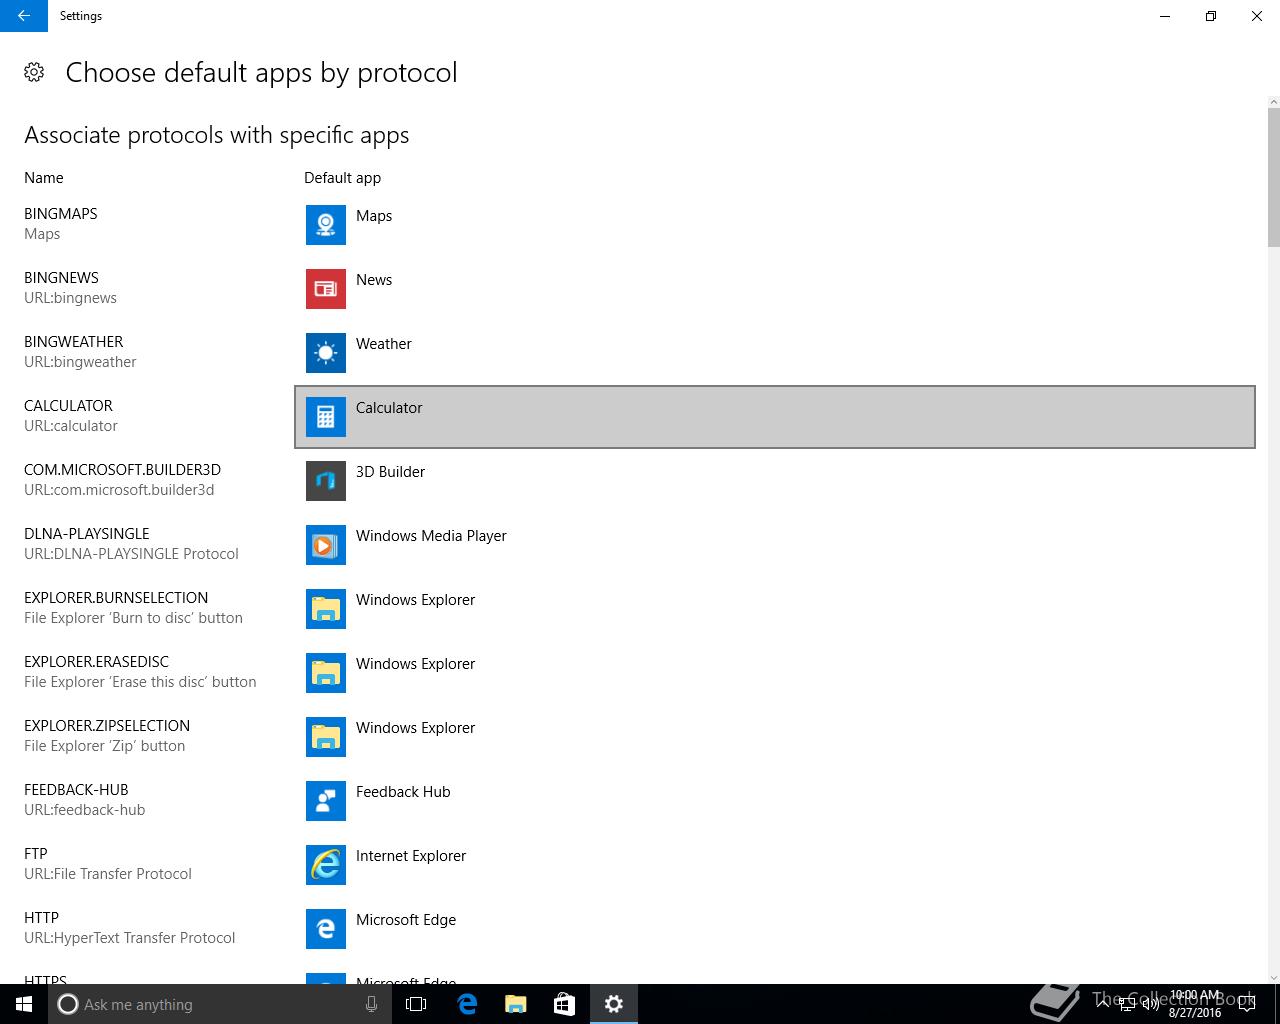
Task: Click the EXPLORER.ERASEDISC protocol name
Action: (x=97, y=662)
